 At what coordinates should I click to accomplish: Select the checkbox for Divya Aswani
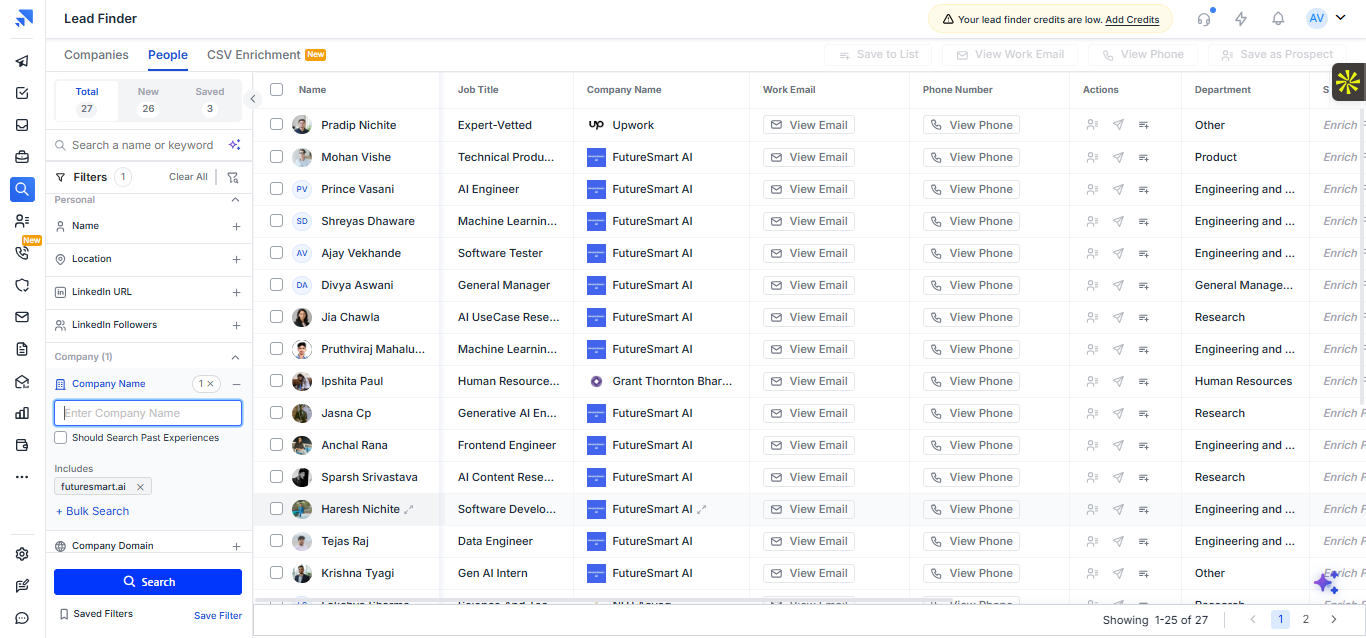coord(277,285)
